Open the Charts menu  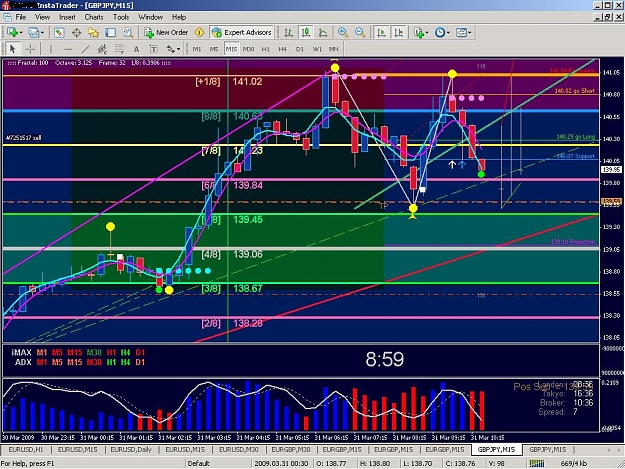tap(94, 17)
